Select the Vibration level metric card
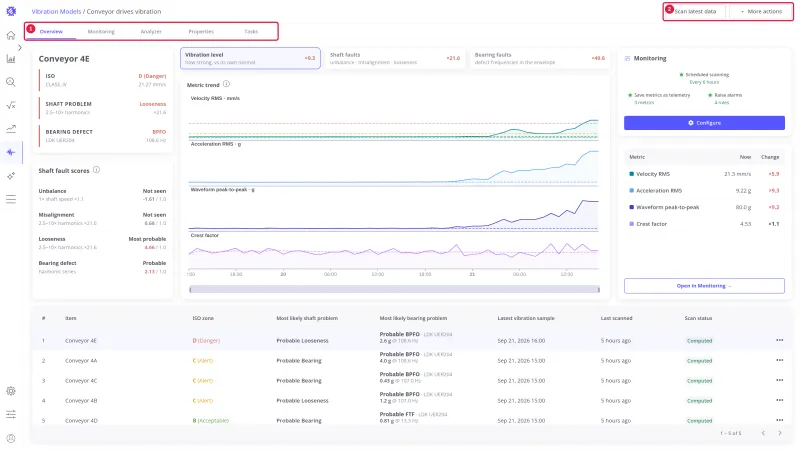800x450 pixels. (250, 58)
